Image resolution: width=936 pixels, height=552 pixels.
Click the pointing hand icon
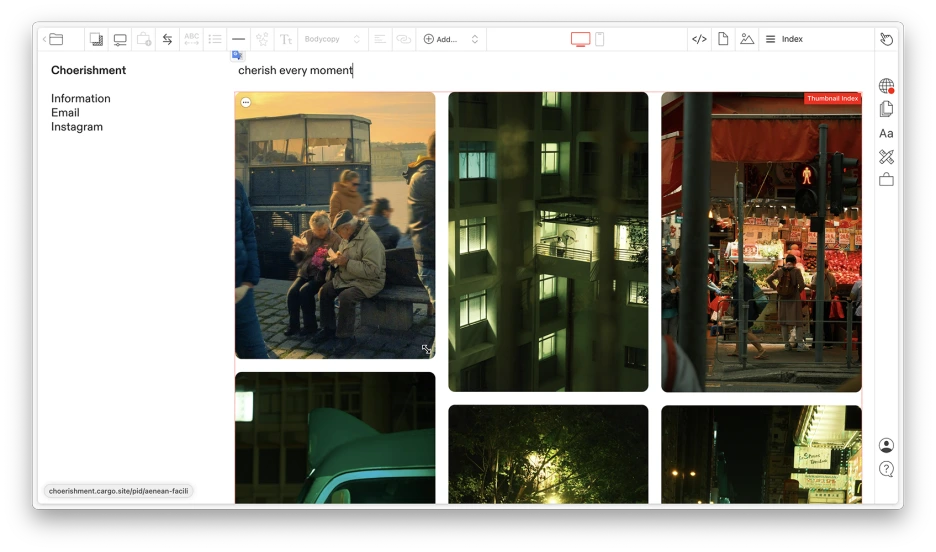pyautogui.click(x=886, y=39)
